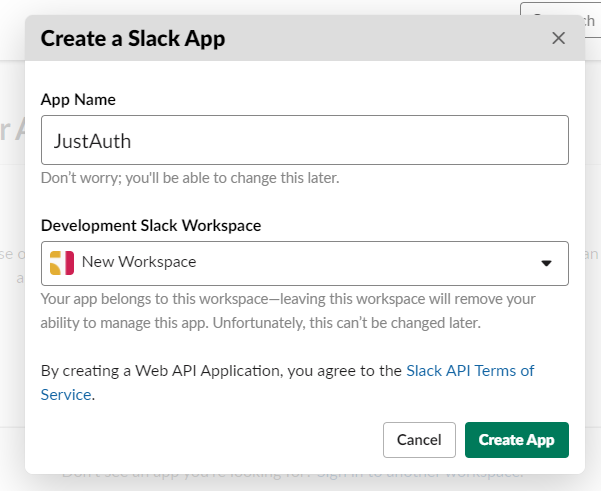The image size is (601, 491).
Task: Click the Create App button
Action: coord(517,440)
